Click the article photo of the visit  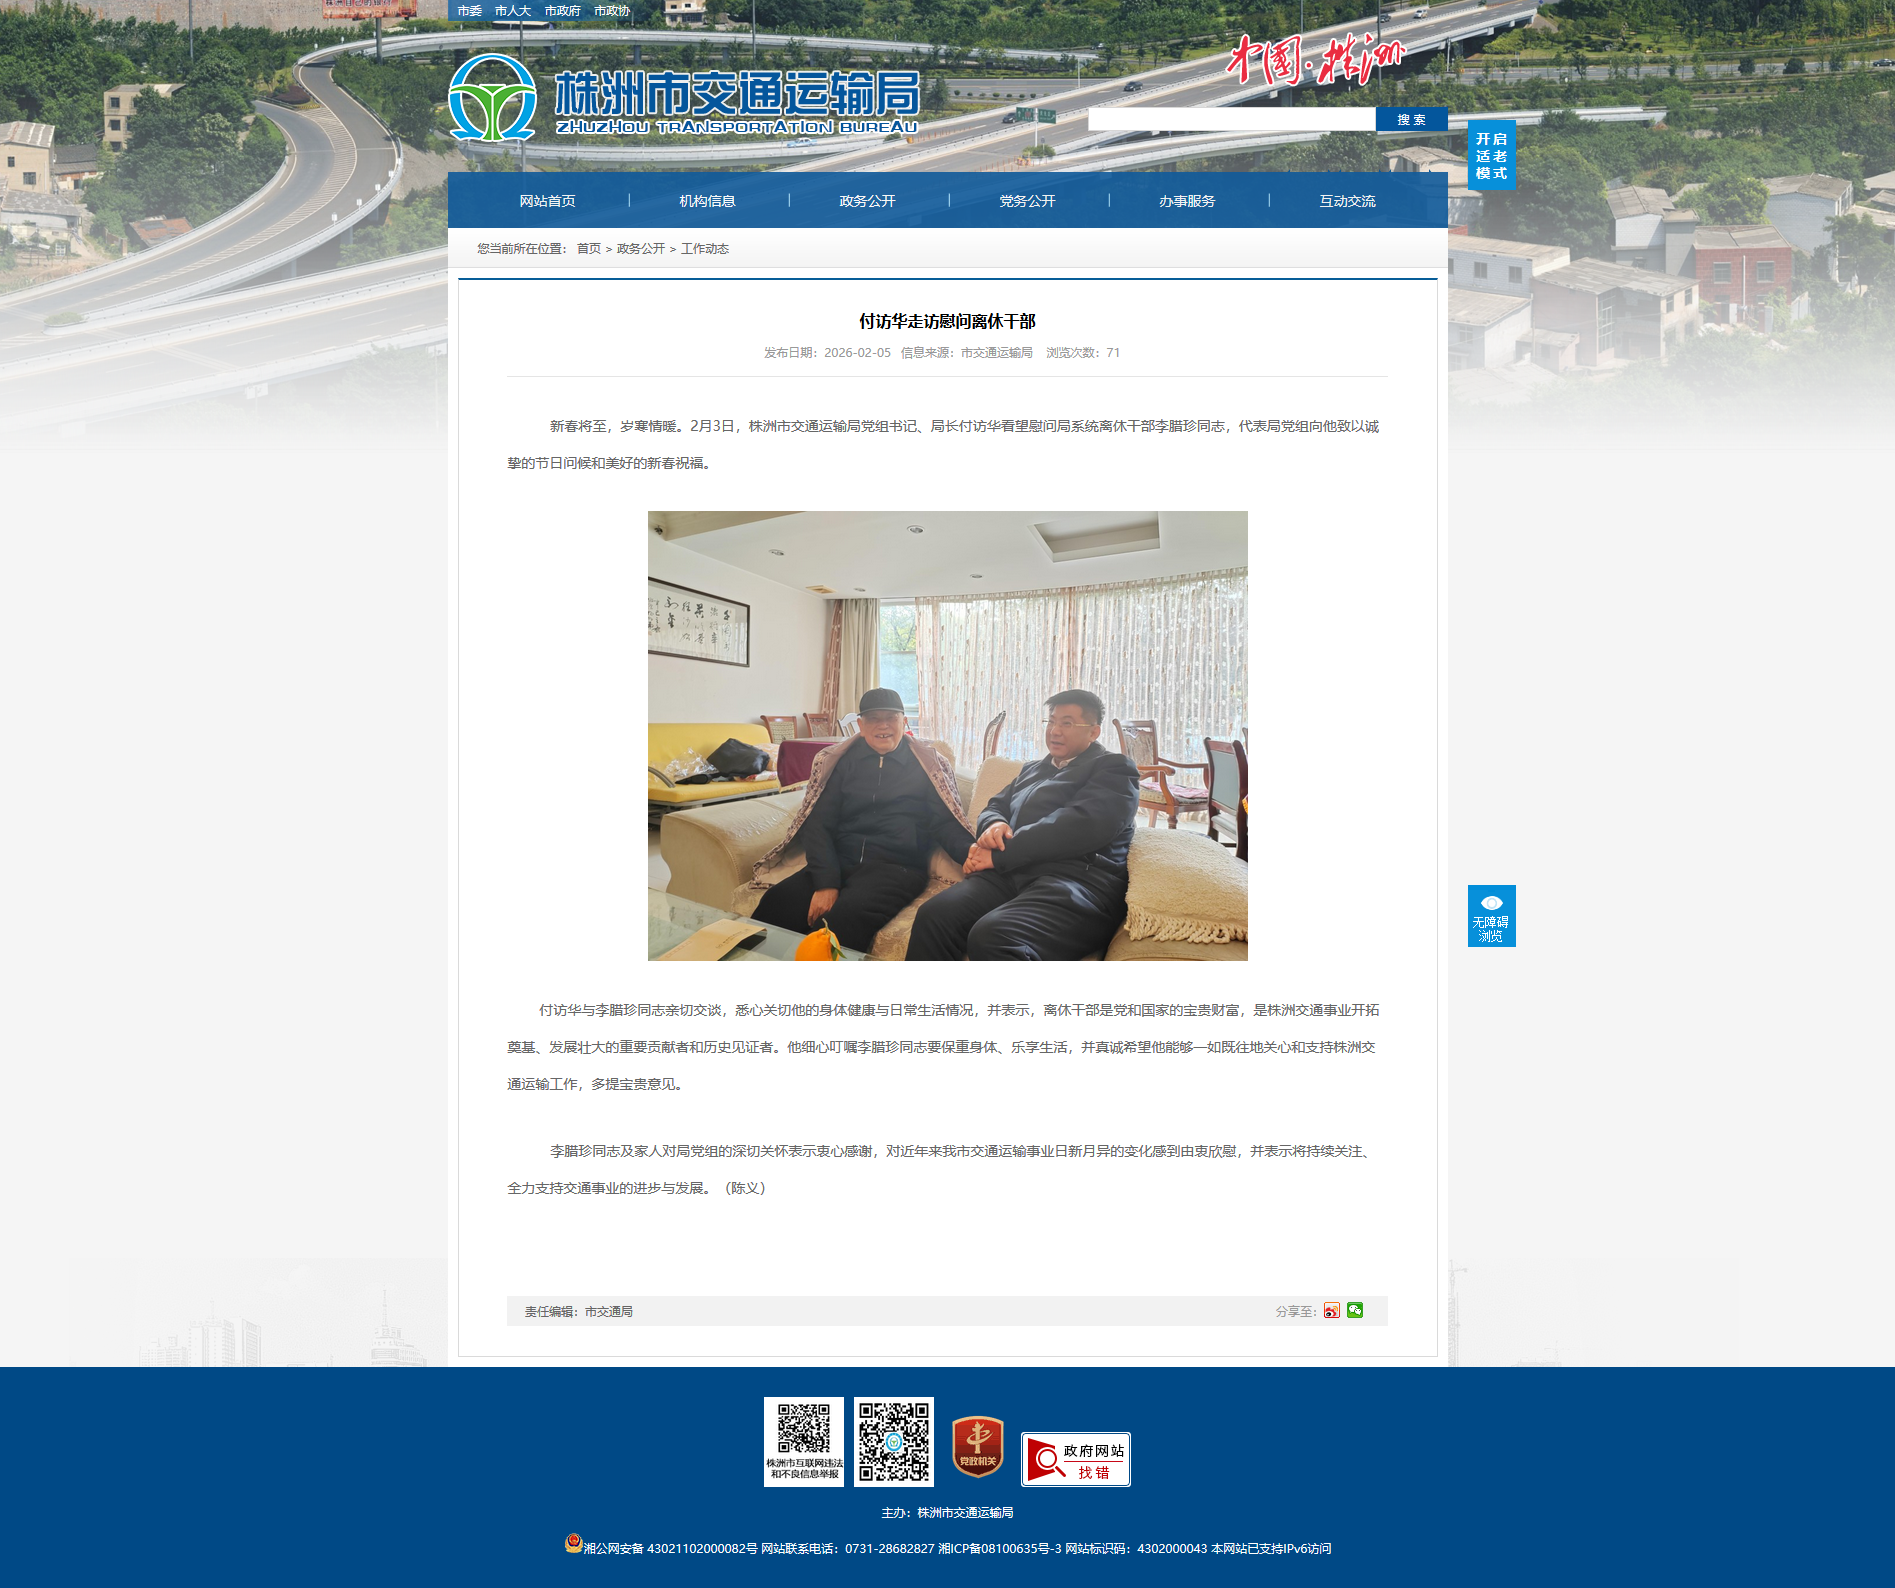[x=947, y=736]
